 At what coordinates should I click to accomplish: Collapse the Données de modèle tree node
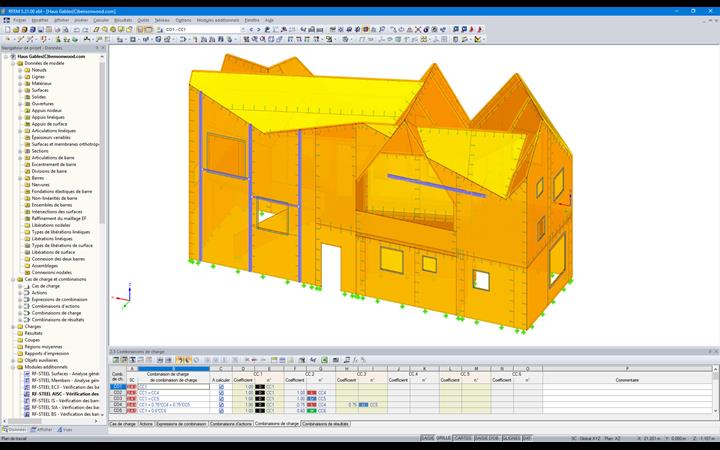coord(13,63)
